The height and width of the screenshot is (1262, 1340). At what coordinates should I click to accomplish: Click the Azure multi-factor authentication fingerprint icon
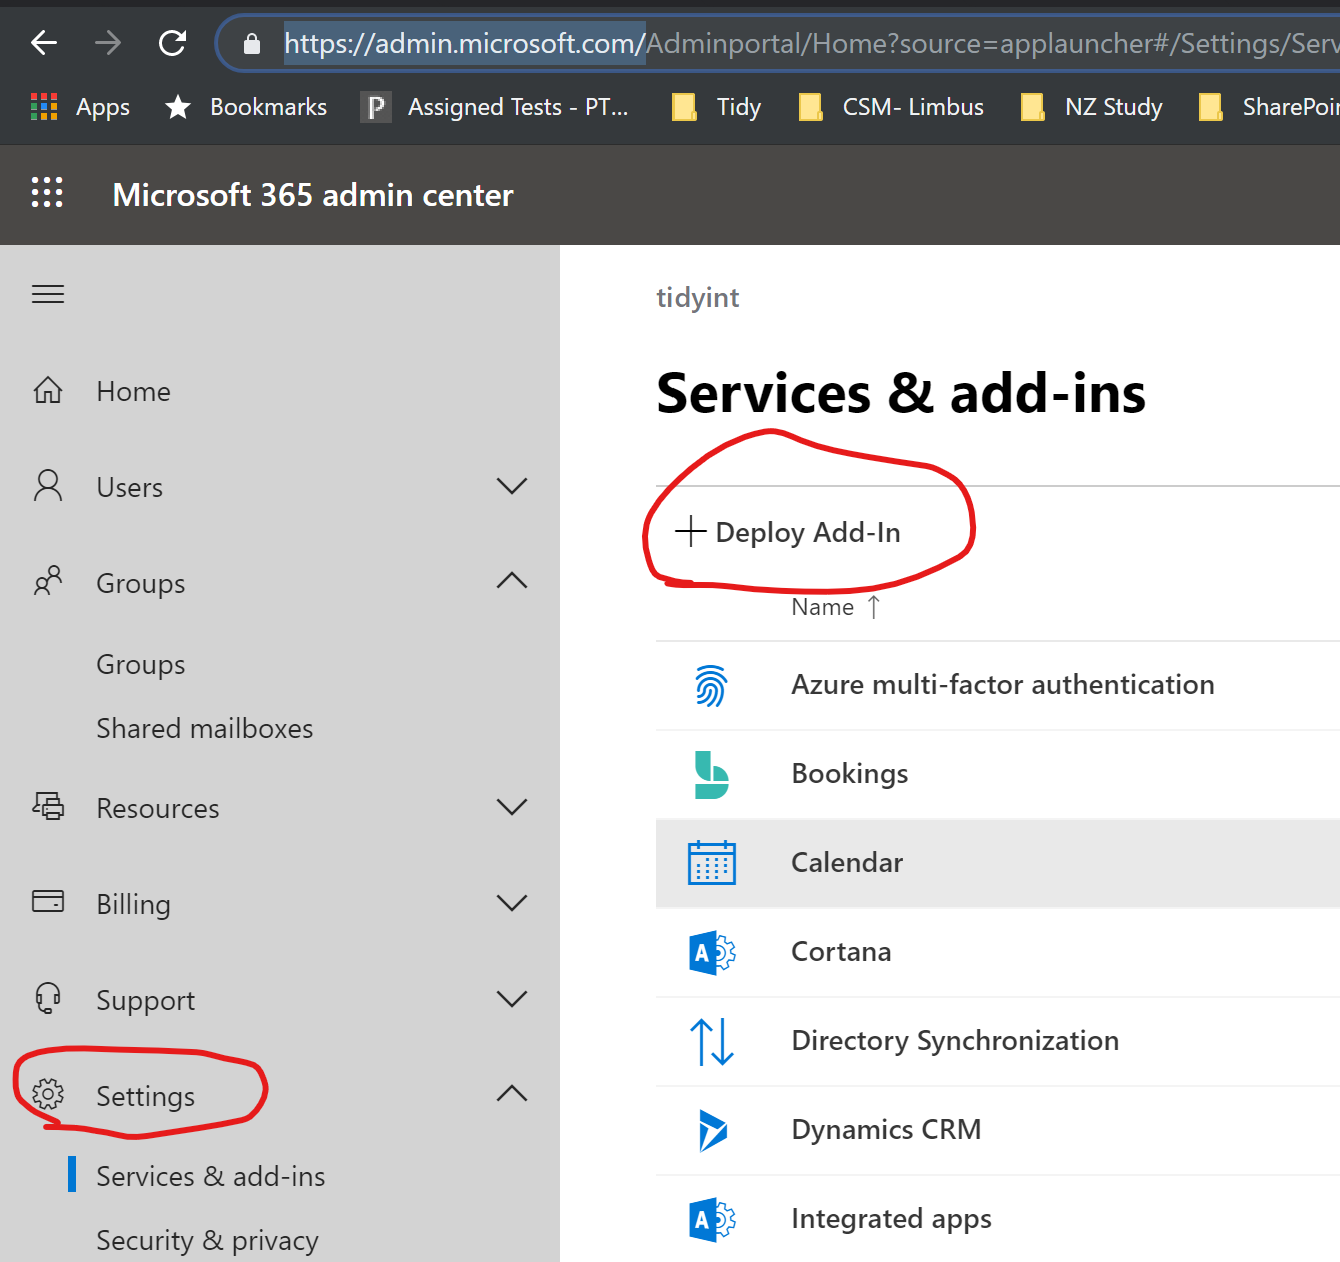click(711, 686)
